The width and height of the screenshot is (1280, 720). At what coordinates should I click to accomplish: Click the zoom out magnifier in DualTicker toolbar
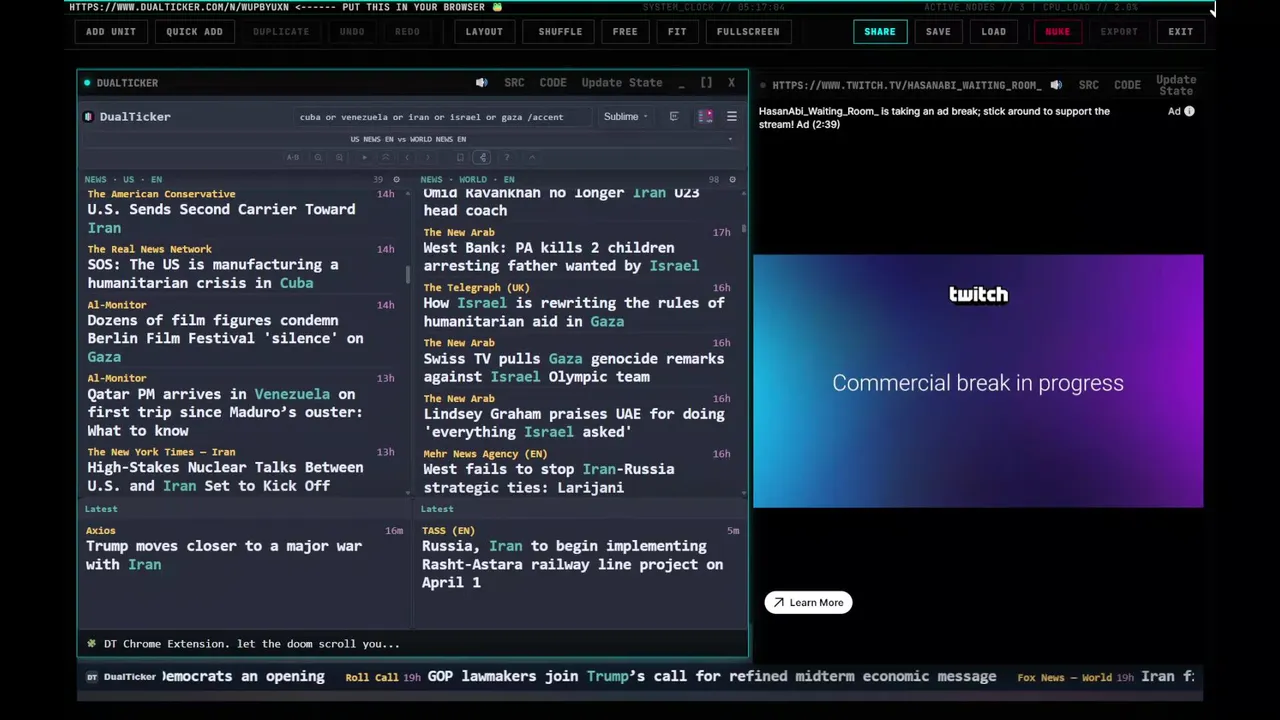(x=317, y=157)
